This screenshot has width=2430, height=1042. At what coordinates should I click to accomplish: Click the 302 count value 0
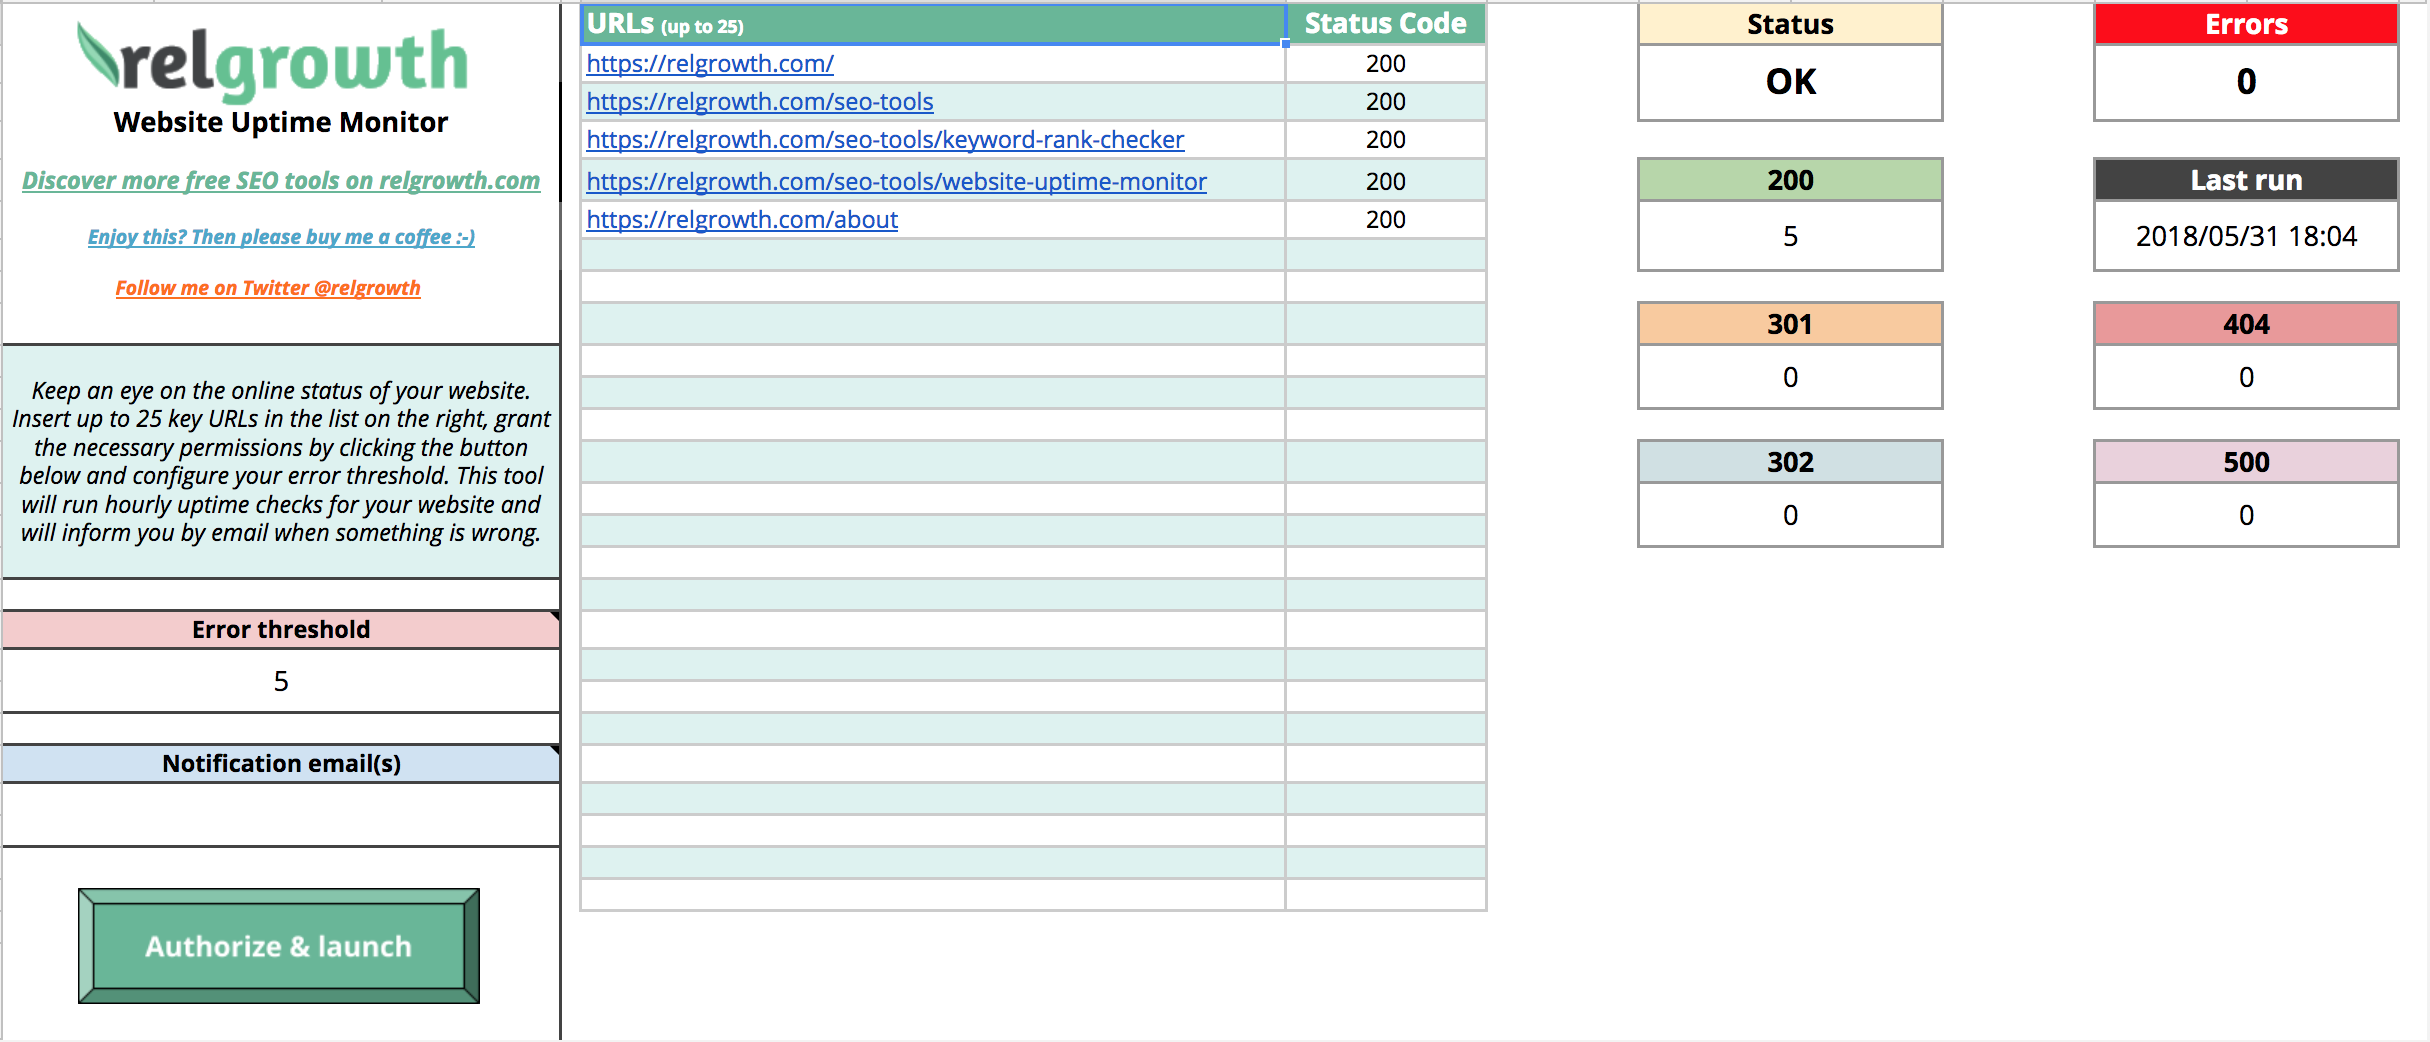click(1790, 515)
